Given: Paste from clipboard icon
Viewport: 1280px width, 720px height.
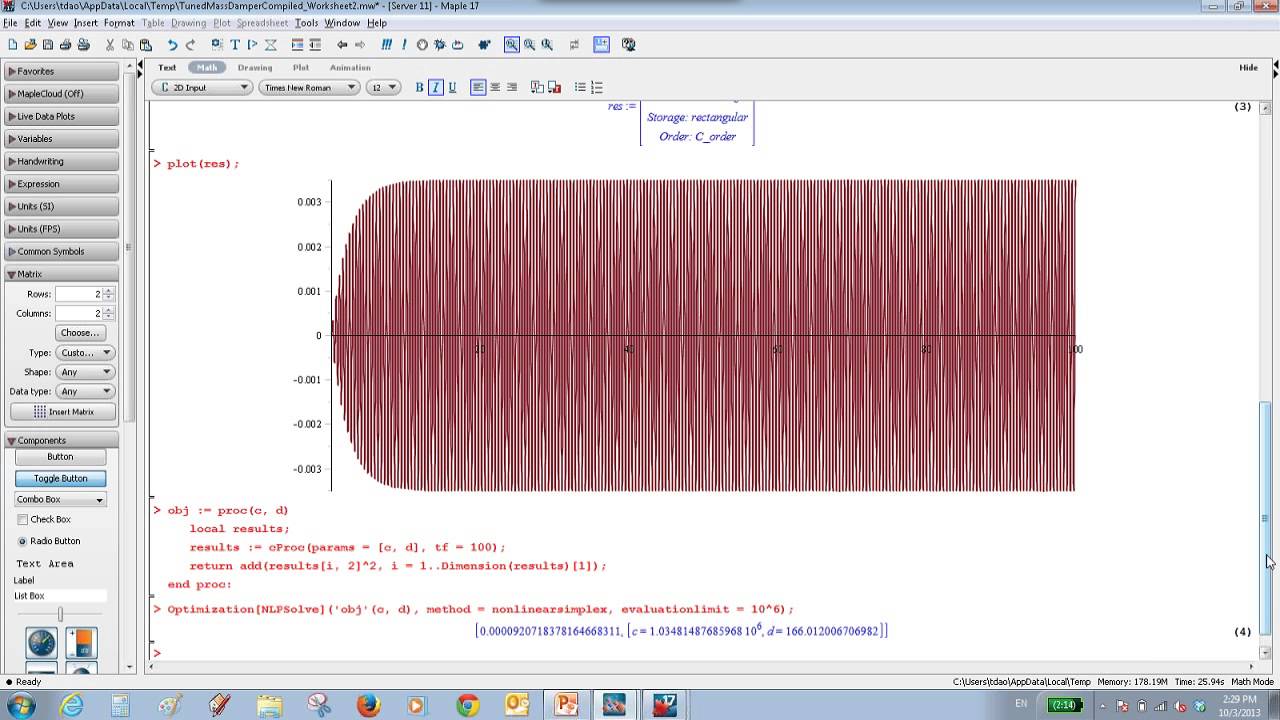Looking at the screenshot, I should coord(146,44).
